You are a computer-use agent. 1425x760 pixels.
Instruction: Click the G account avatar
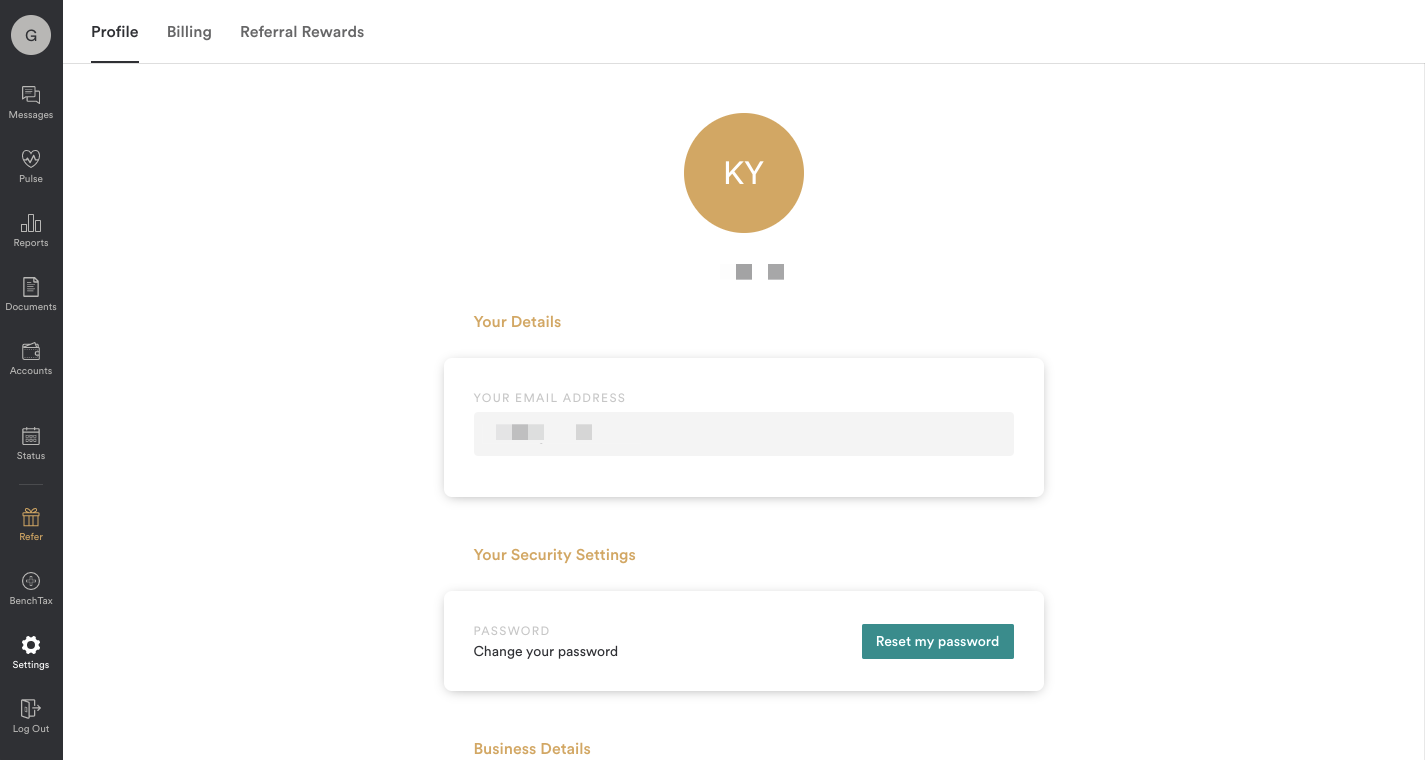tap(31, 36)
